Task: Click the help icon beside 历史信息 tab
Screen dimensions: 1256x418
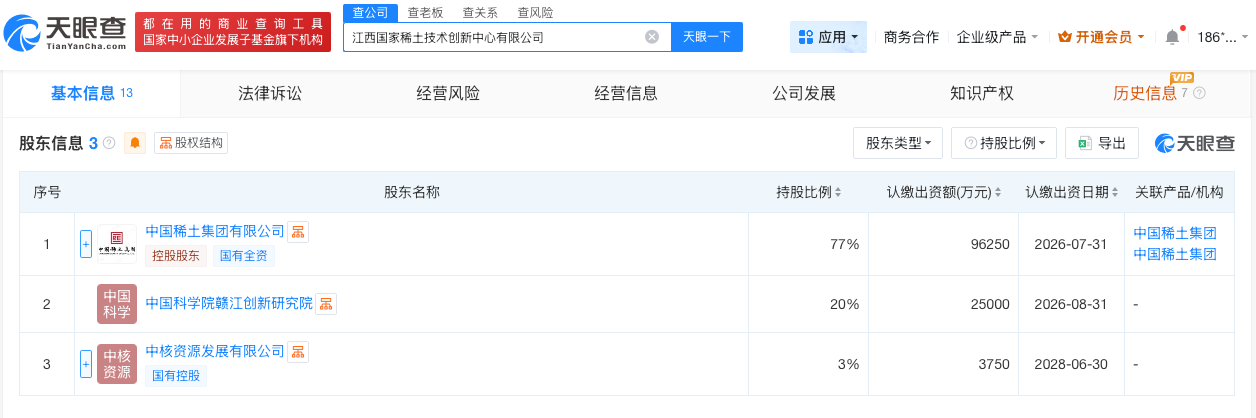Action: coord(1199,93)
